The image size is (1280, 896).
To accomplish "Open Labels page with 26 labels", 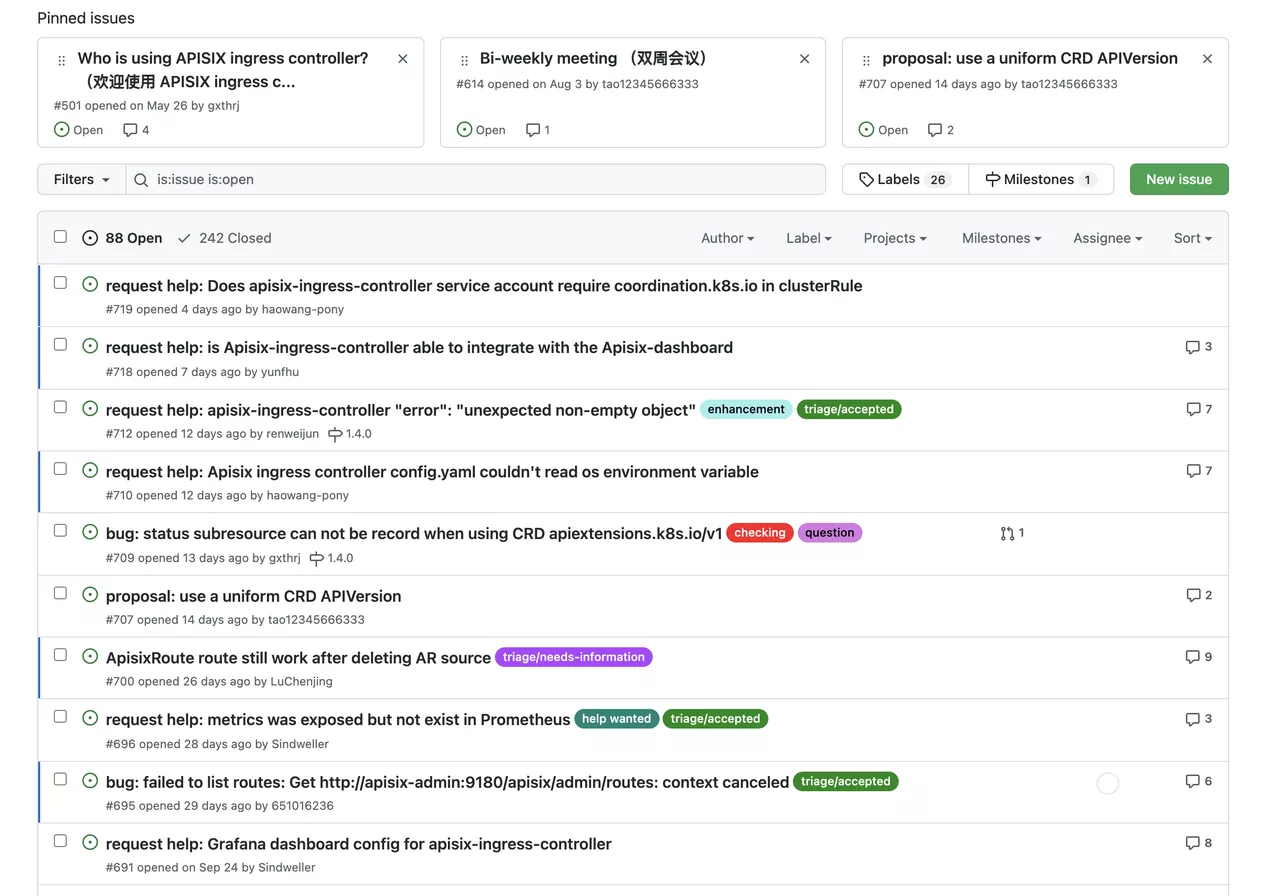I will [x=905, y=180].
